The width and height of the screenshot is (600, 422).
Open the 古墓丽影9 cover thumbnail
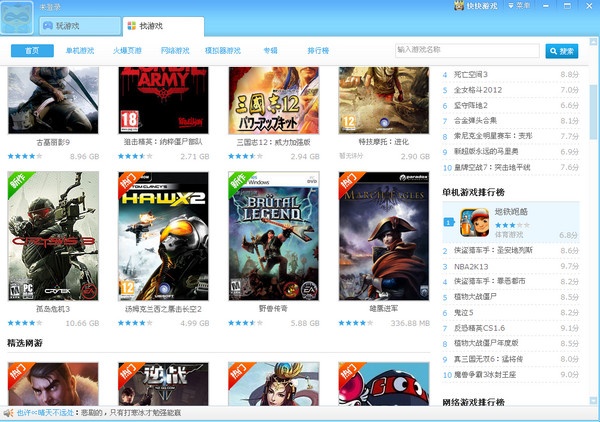(53, 100)
